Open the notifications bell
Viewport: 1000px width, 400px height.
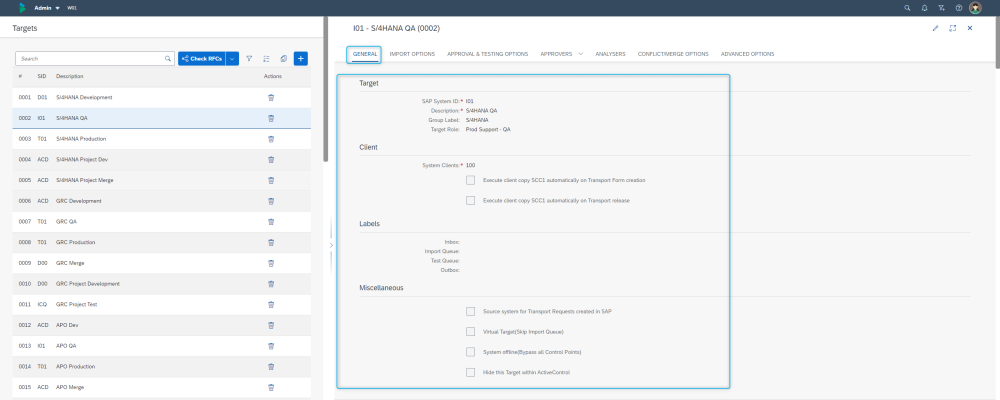(925, 8)
